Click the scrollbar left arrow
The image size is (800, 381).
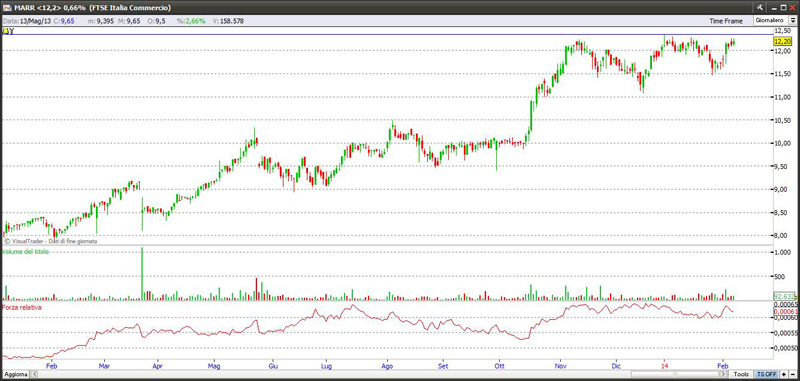click(x=34, y=375)
